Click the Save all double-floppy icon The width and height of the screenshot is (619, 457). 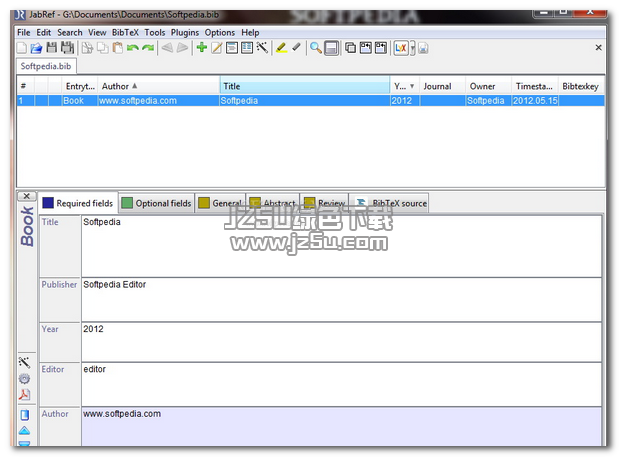pyautogui.click(x=67, y=48)
